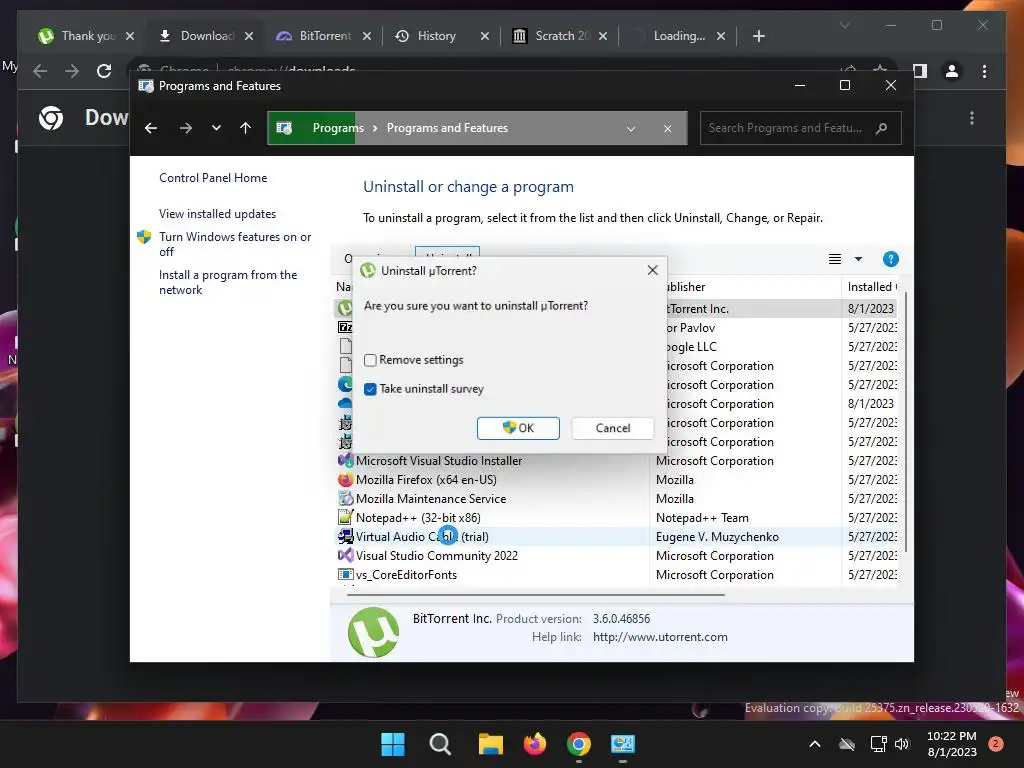This screenshot has width=1024, height=768.
Task: Expand the view options dropdown arrow
Action: coord(858,259)
